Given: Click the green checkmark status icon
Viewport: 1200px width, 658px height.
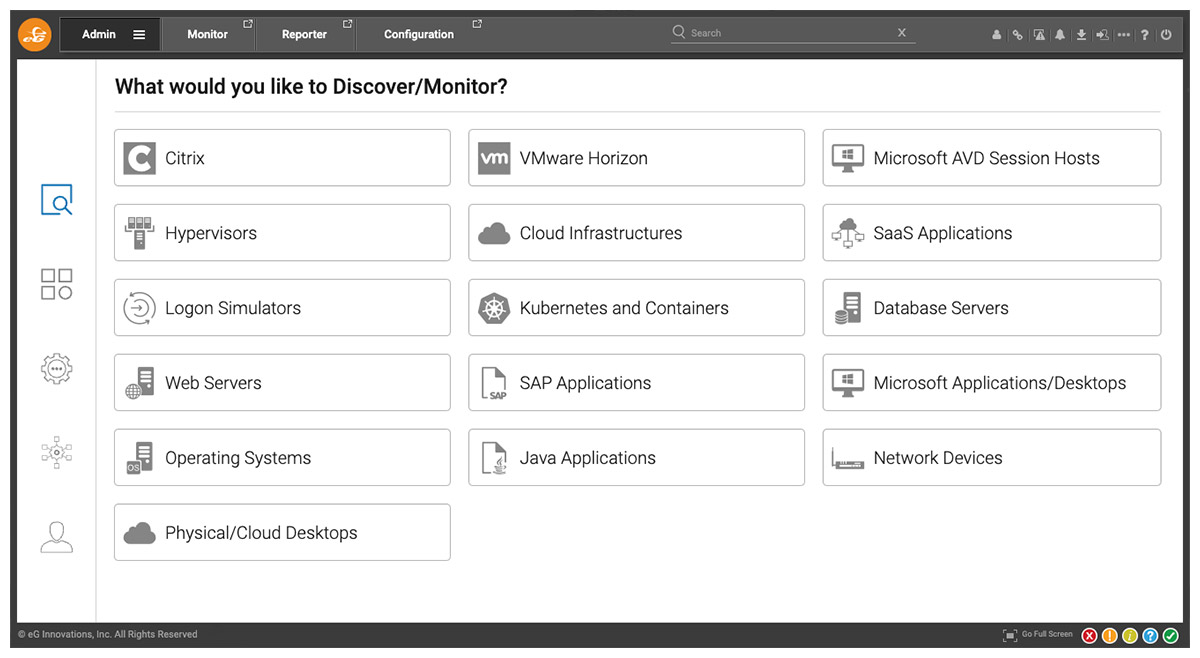Looking at the screenshot, I should point(1170,636).
